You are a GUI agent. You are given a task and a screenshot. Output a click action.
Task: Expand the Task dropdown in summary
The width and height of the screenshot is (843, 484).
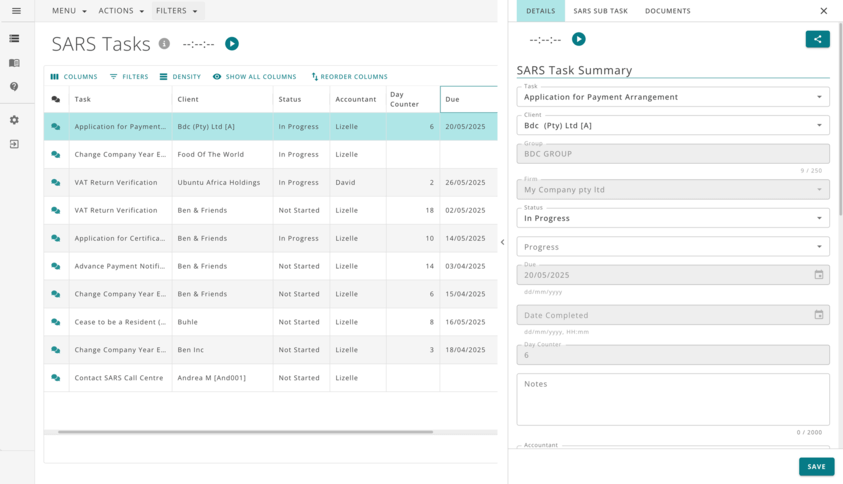[819, 97]
